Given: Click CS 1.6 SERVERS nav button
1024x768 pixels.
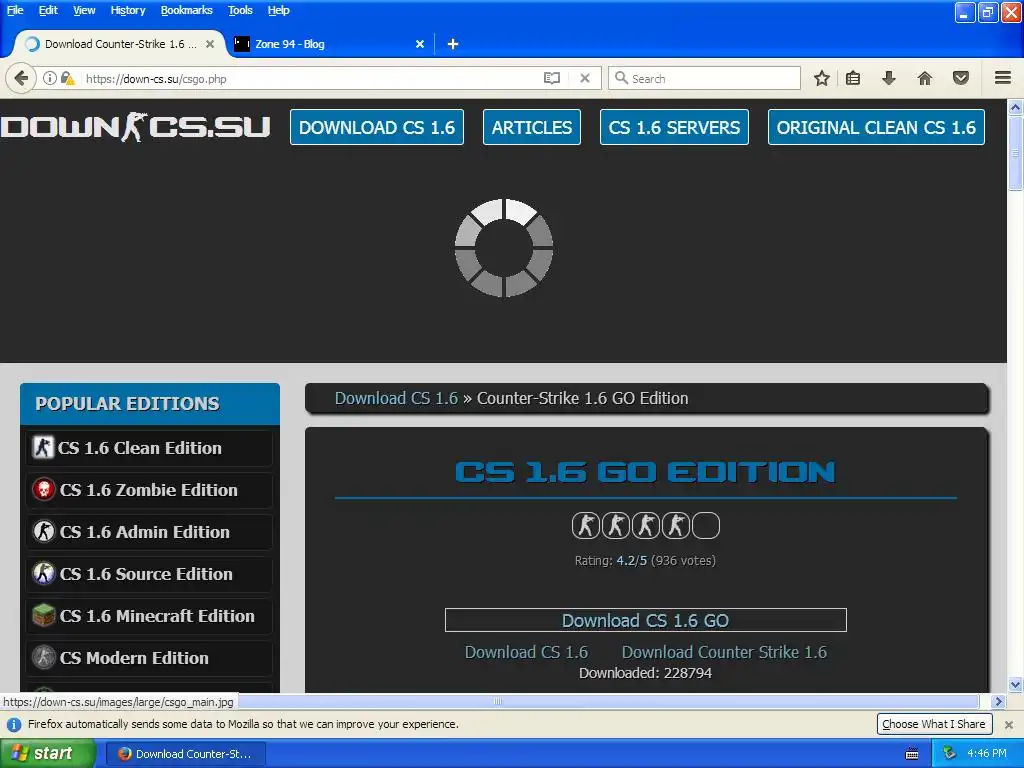Looking at the screenshot, I should coord(674,127).
